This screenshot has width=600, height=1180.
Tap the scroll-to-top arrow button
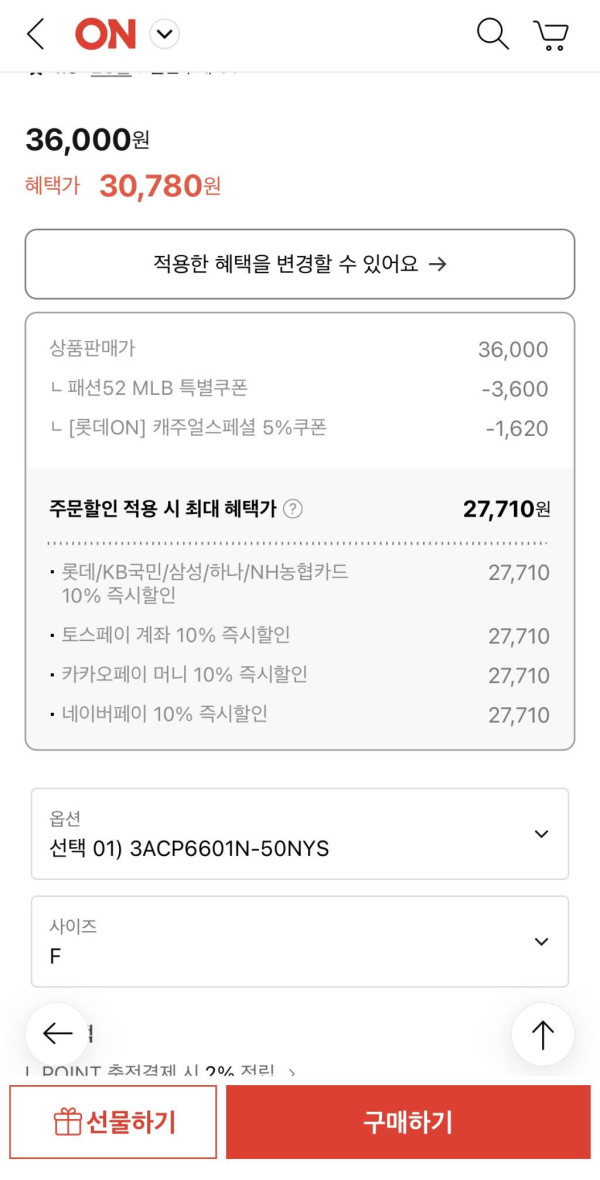click(542, 1034)
